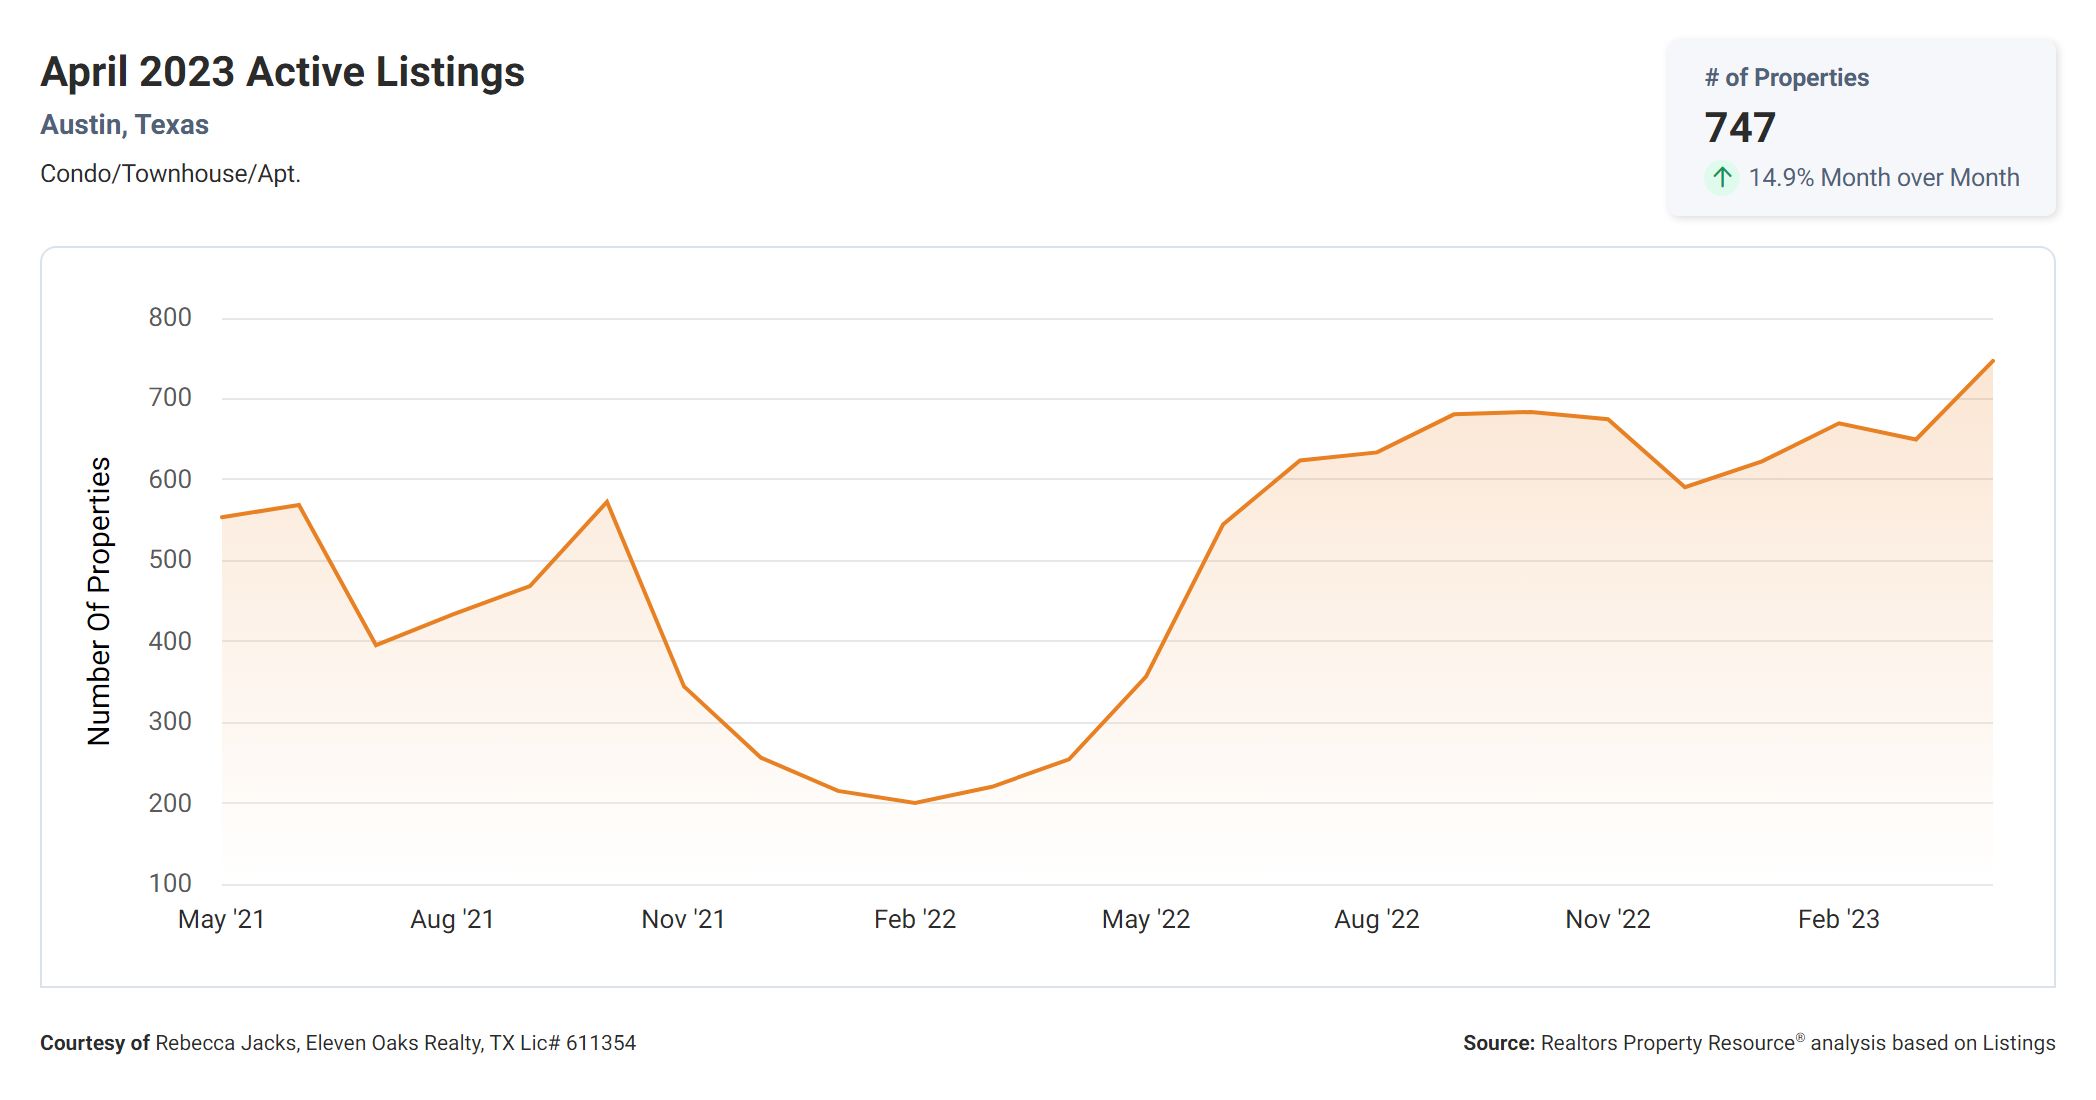Click the Nov '21 axis label

pyautogui.click(x=683, y=919)
